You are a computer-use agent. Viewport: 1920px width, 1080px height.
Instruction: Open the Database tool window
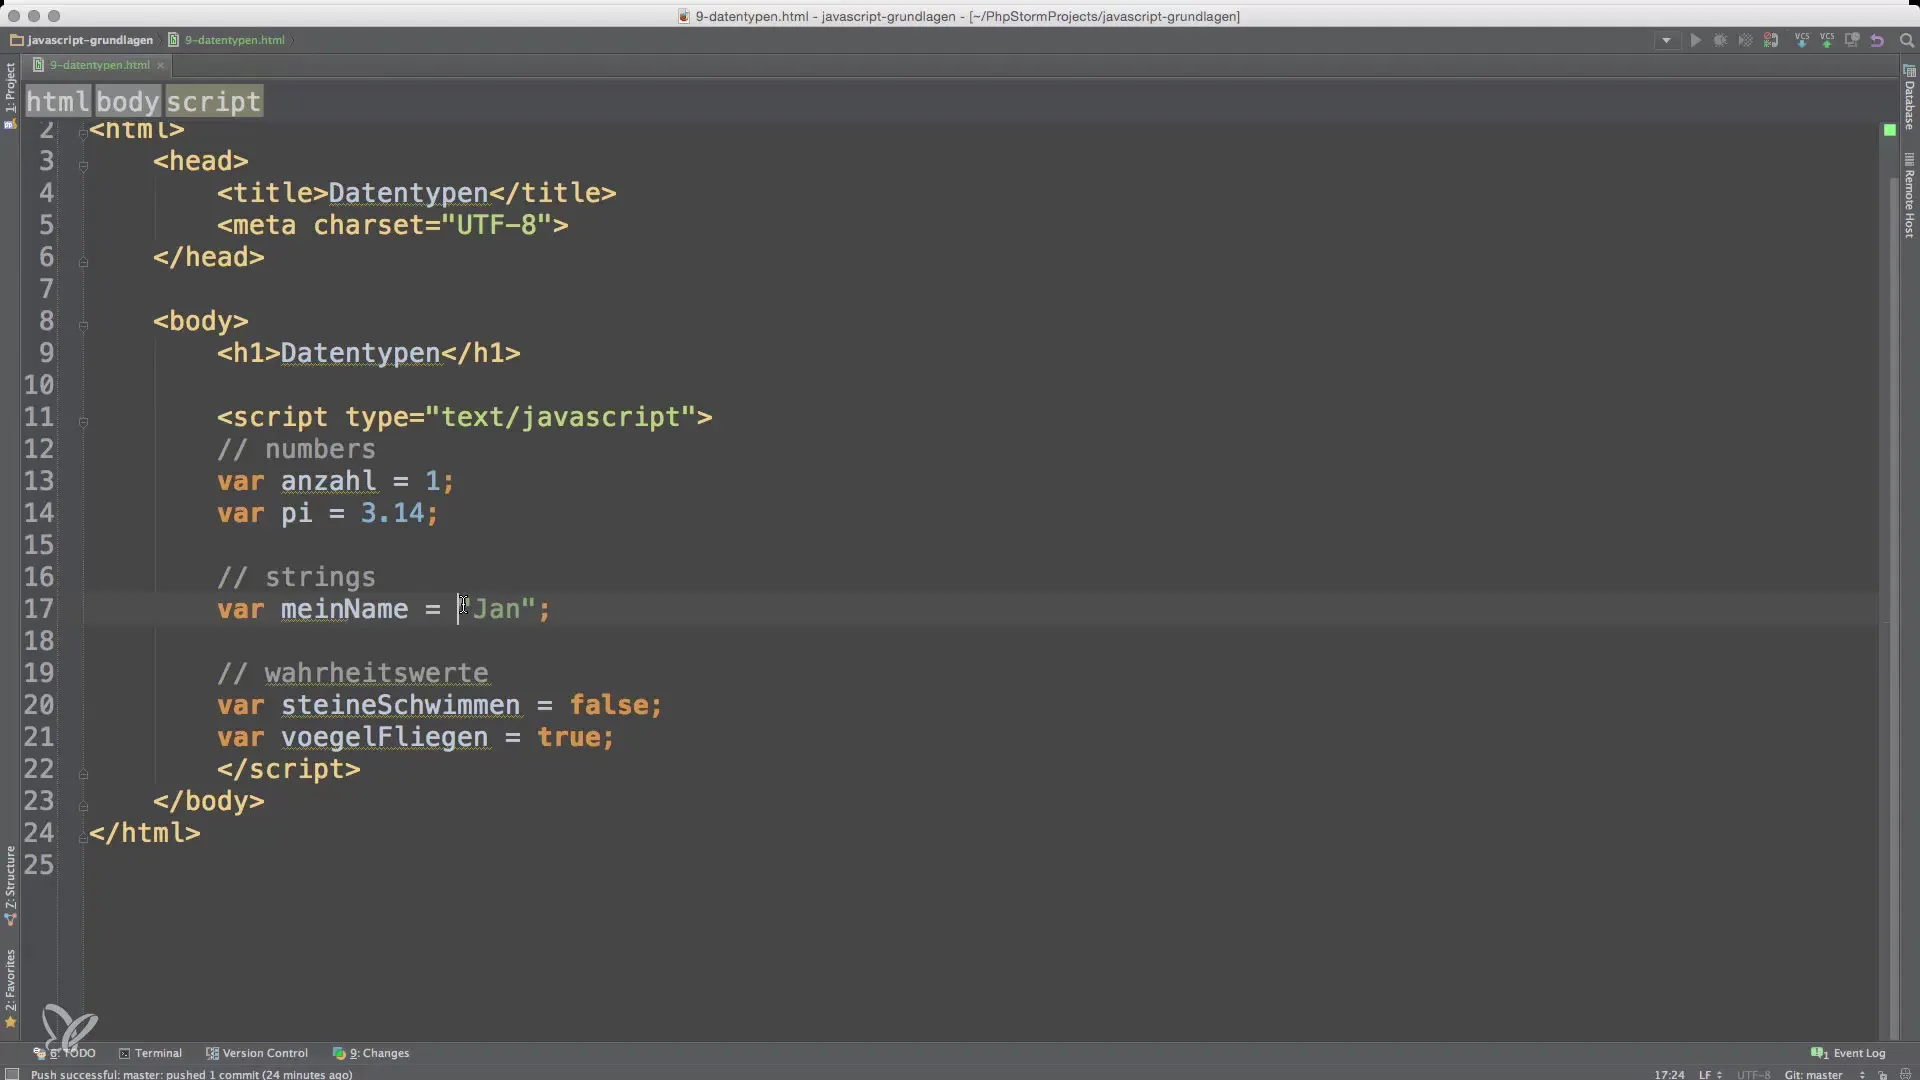point(1909,98)
